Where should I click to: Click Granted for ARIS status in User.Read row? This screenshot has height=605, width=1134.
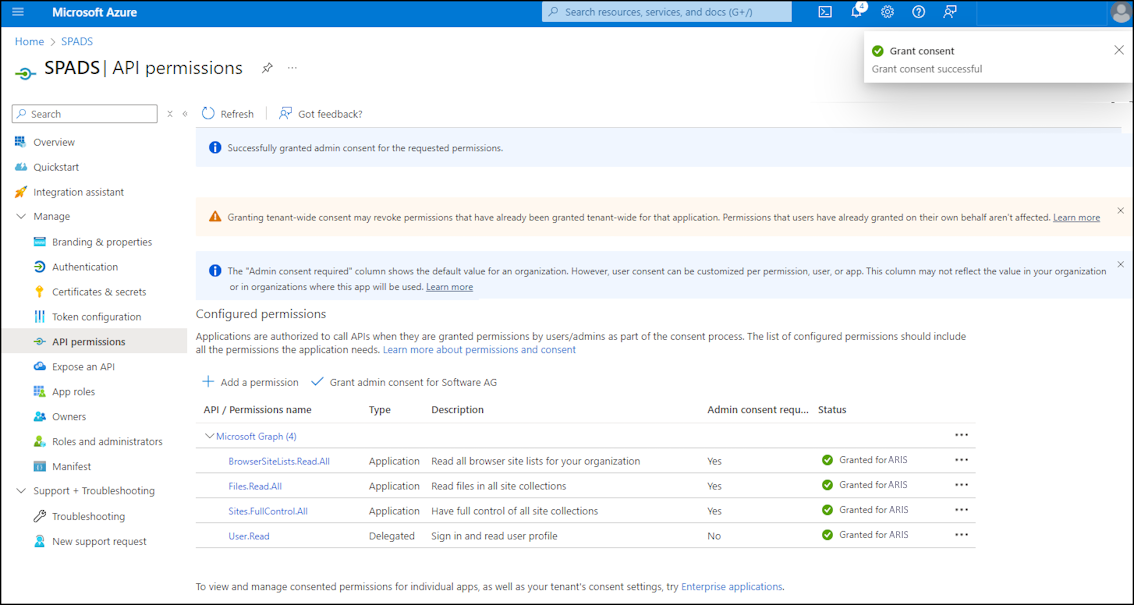click(865, 535)
